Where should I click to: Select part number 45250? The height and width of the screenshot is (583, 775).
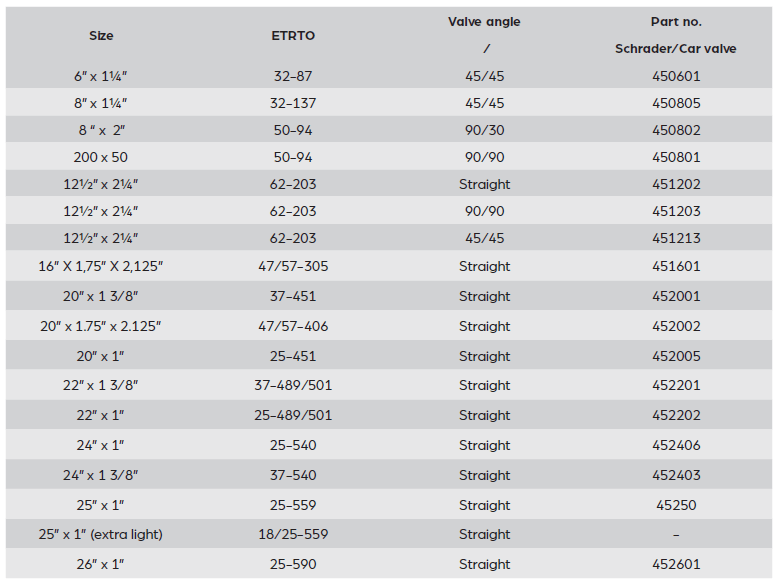pos(676,505)
